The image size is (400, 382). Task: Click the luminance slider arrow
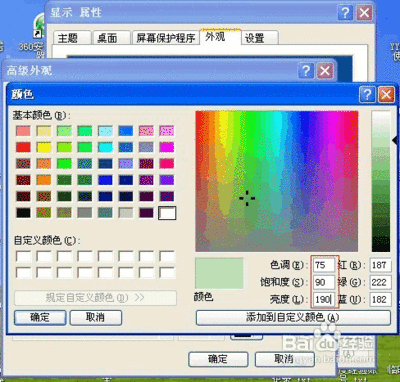[x=394, y=141]
